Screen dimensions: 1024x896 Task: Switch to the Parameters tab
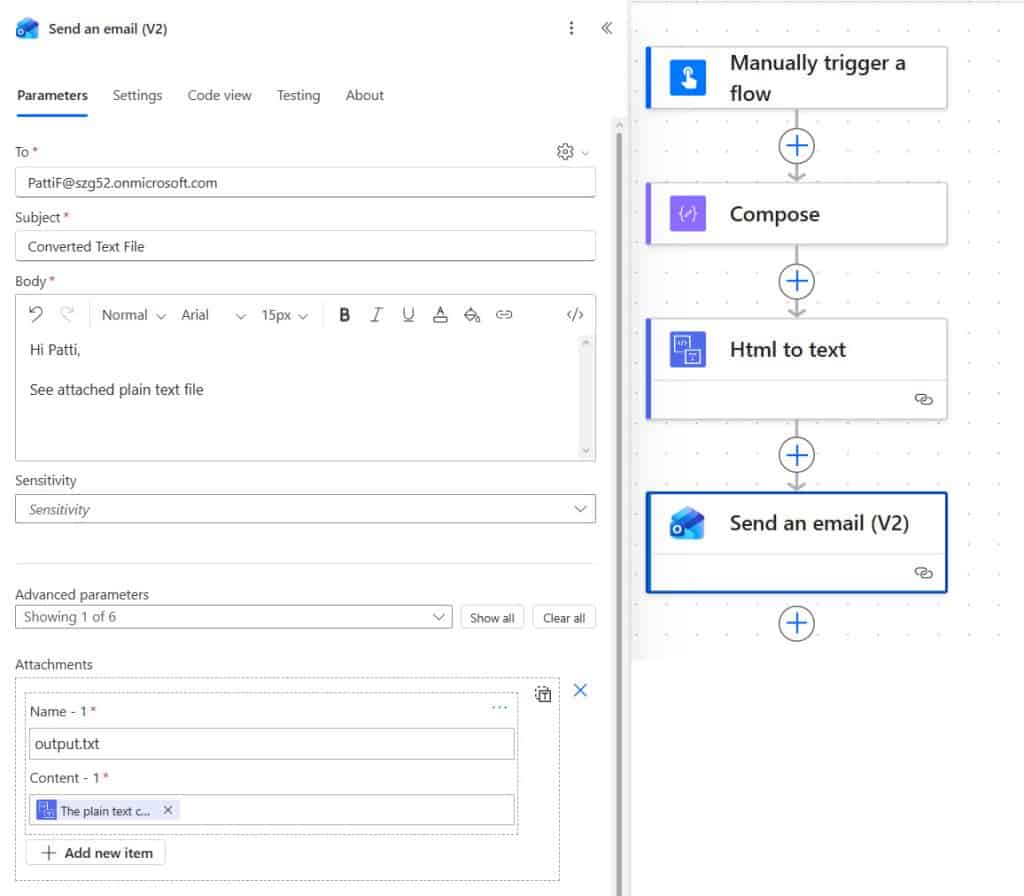click(x=52, y=95)
